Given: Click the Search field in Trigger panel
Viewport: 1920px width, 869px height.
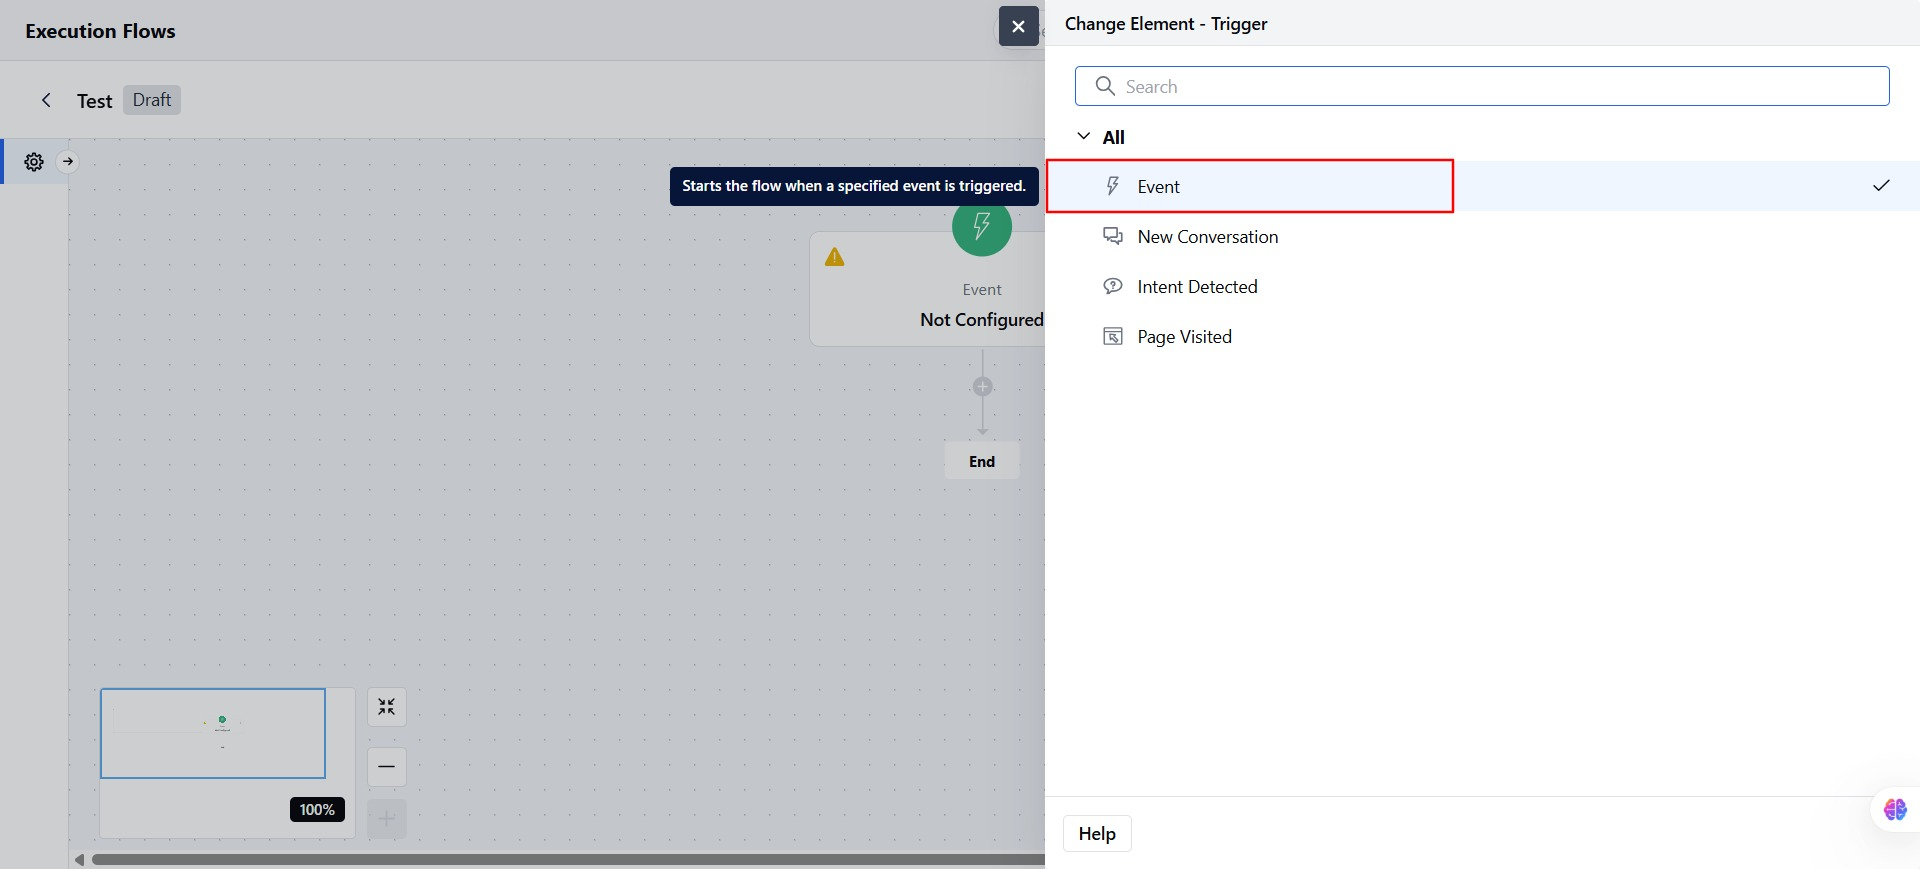Looking at the screenshot, I should [1482, 86].
